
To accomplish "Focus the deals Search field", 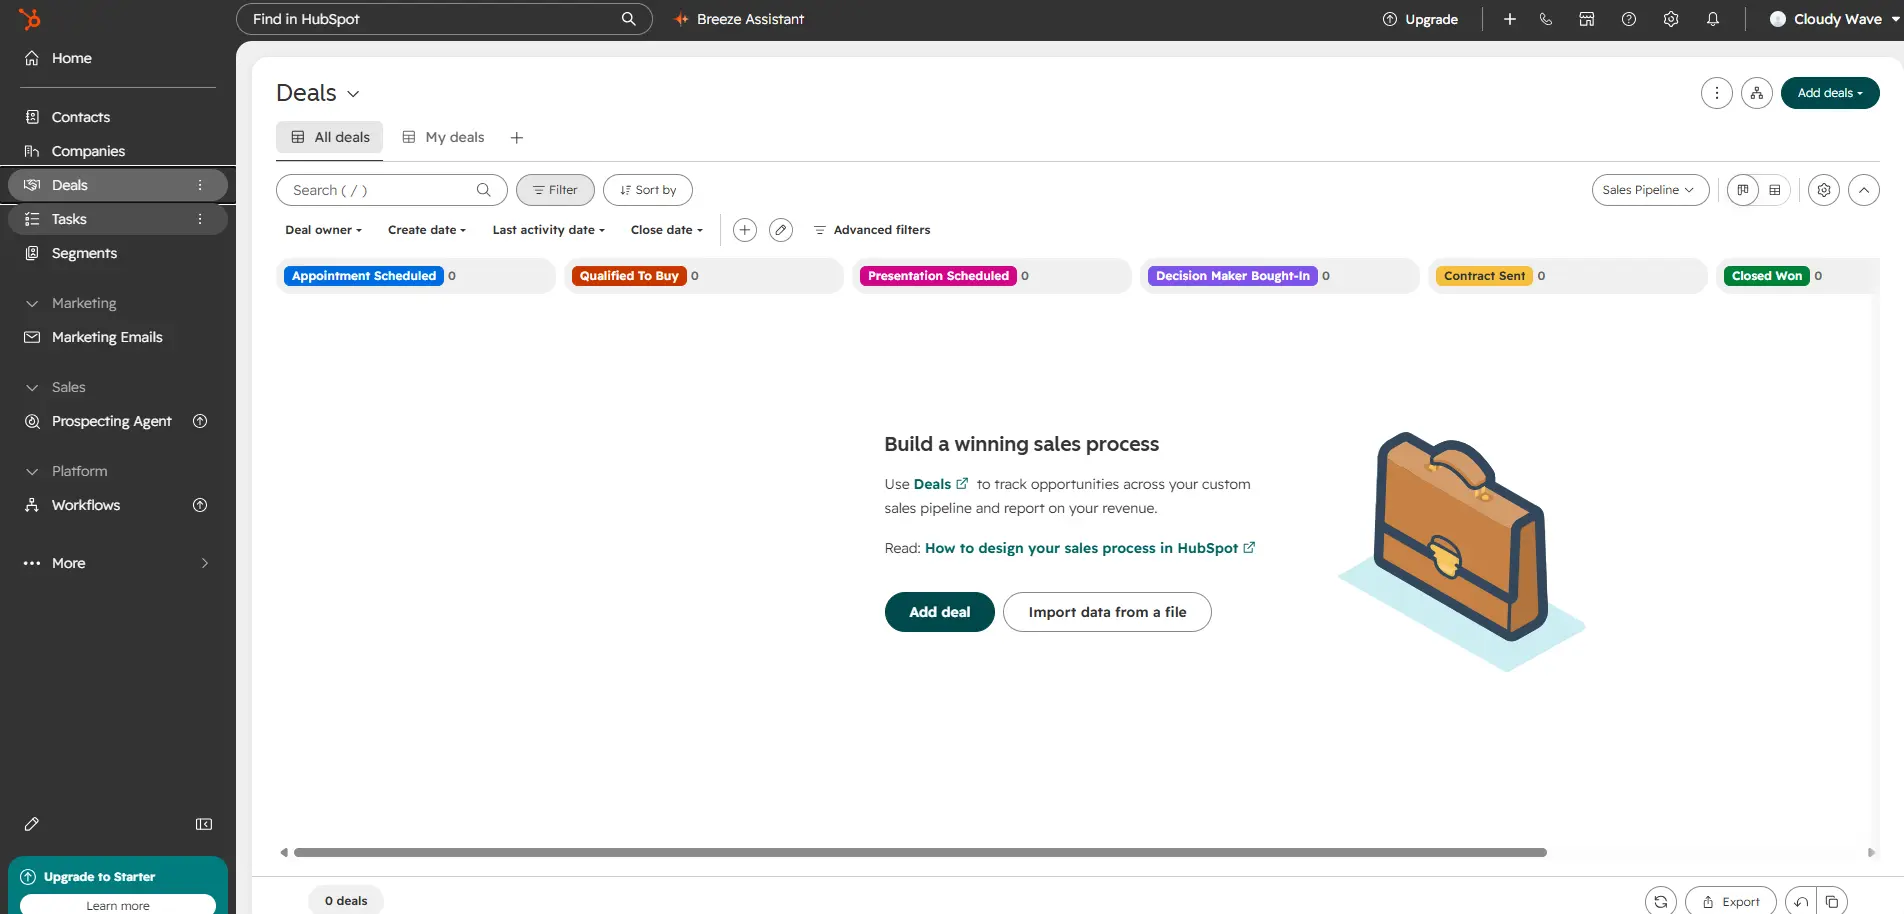I will click(x=392, y=190).
